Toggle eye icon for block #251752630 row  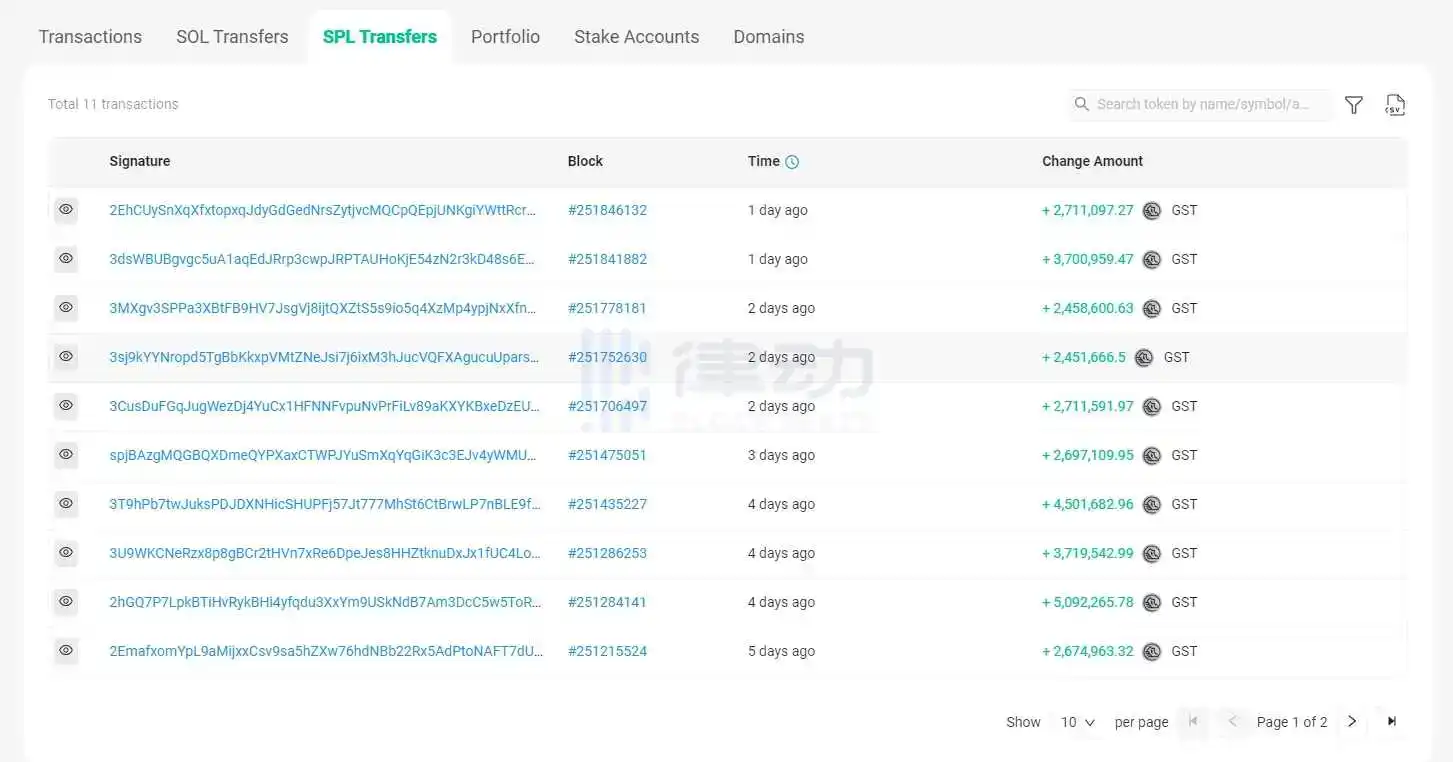pos(66,357)
